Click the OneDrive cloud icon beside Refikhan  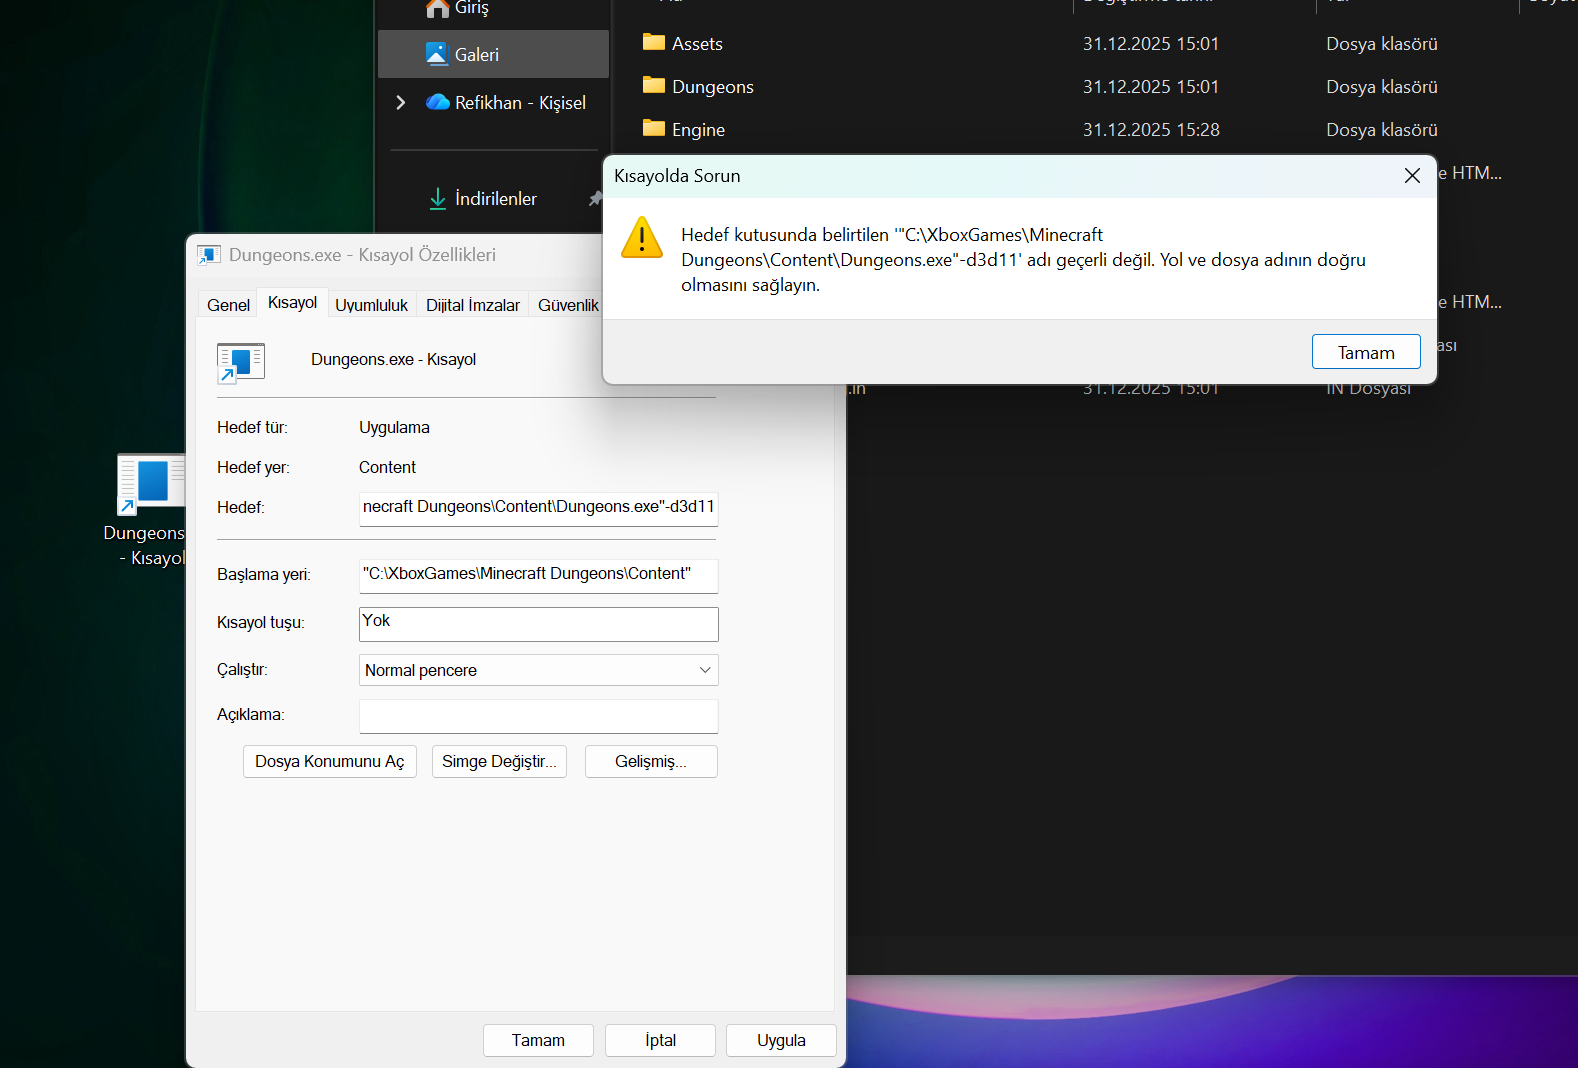coord(437,102)
